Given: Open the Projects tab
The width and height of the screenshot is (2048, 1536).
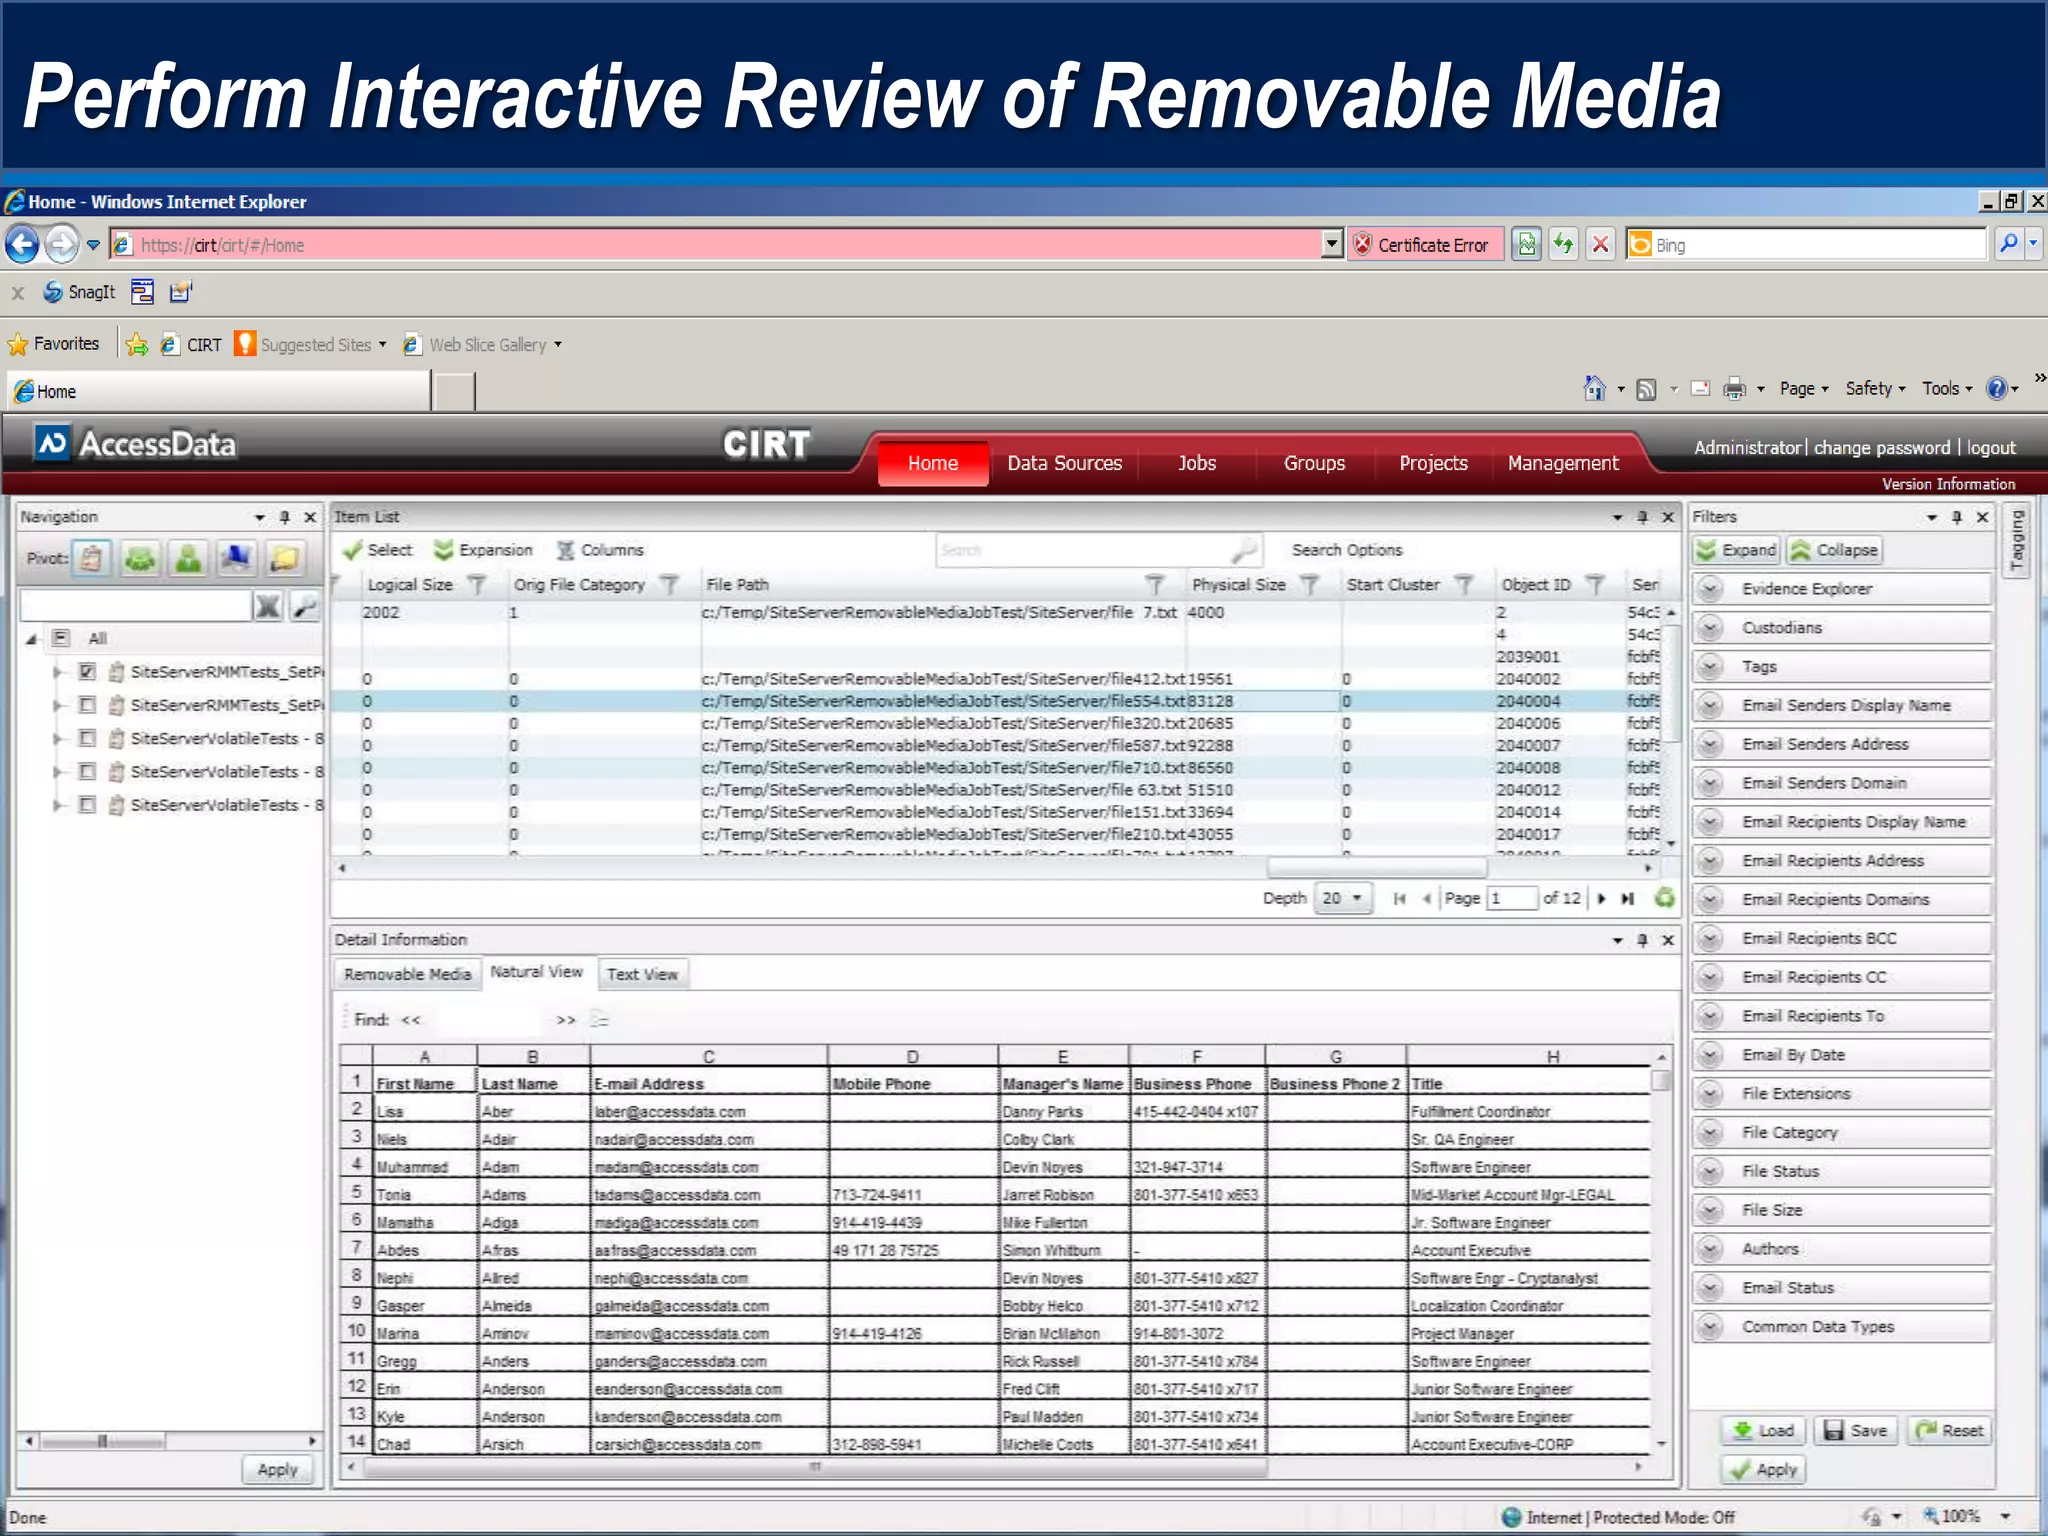Looking at the screenshot, I should [1433, 463].
